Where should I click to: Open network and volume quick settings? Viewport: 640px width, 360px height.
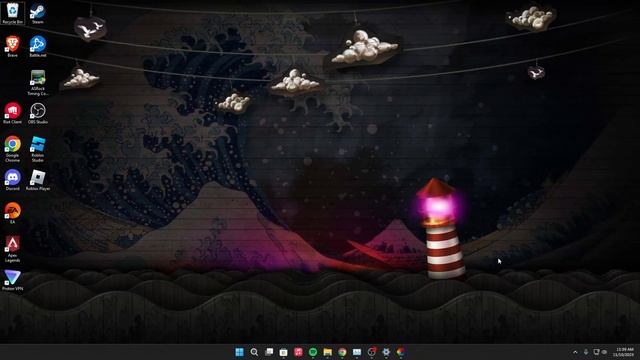pos(600,352)
